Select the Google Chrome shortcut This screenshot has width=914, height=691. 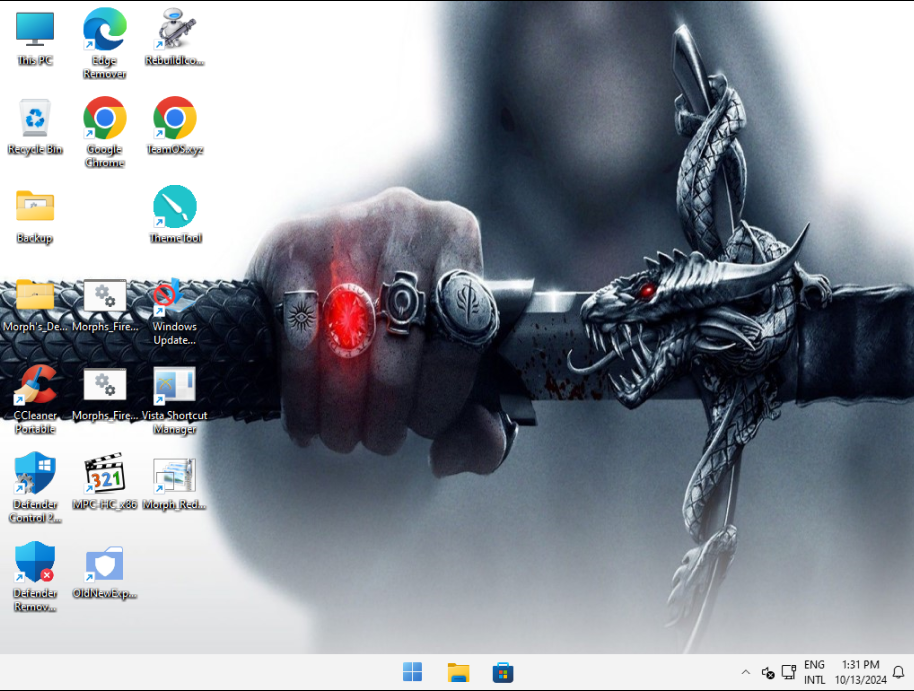click(105, 133)
